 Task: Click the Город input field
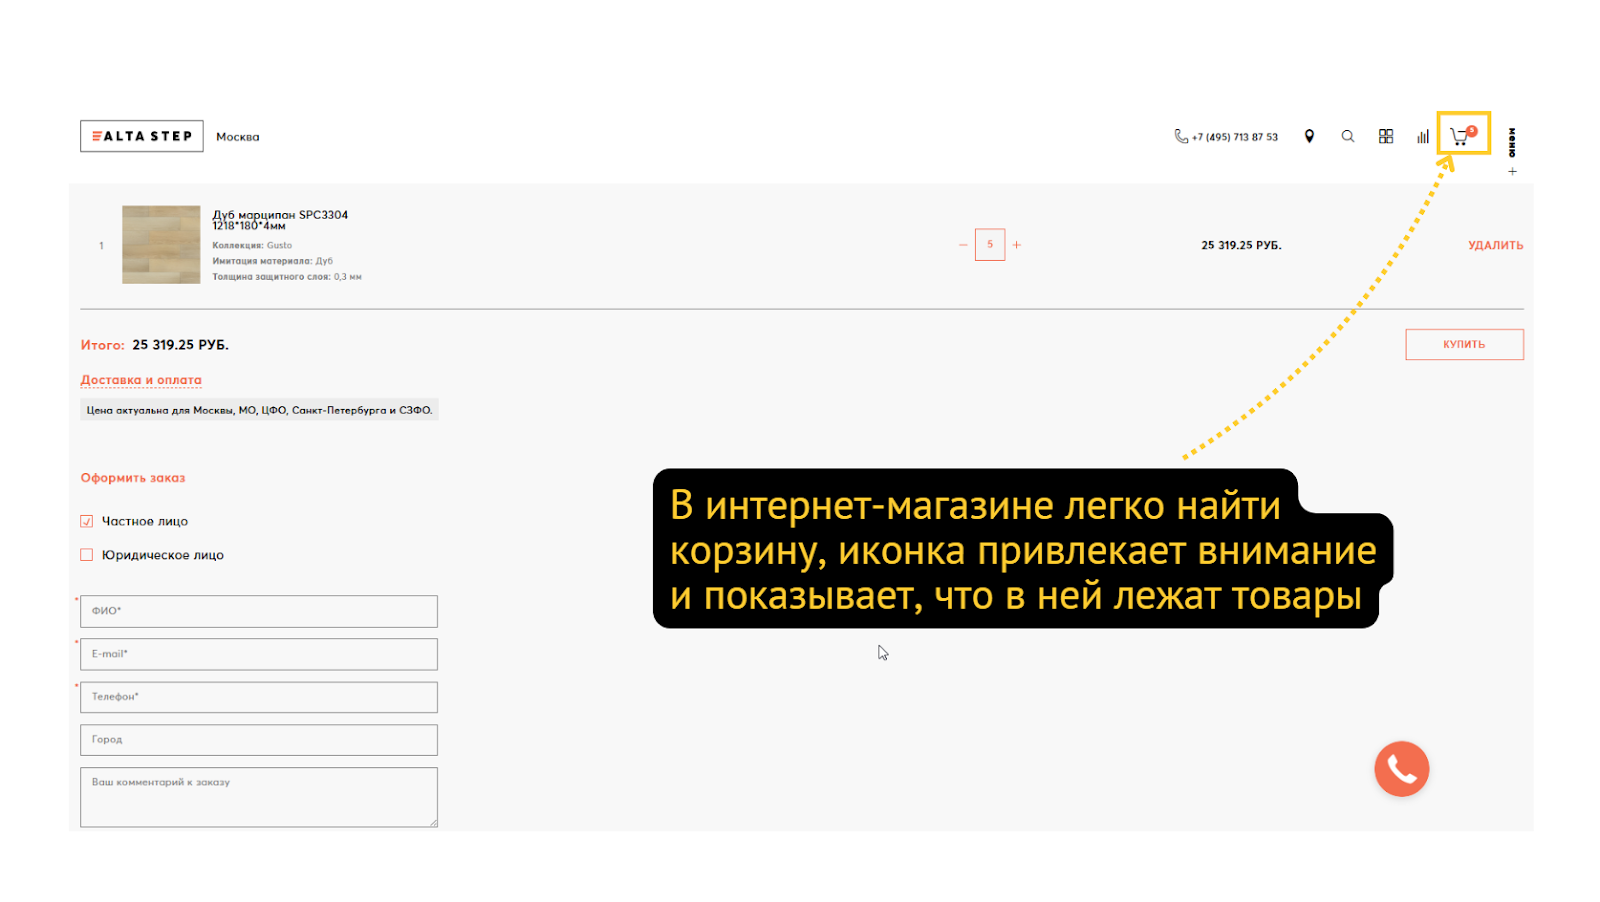coord(259,740)
